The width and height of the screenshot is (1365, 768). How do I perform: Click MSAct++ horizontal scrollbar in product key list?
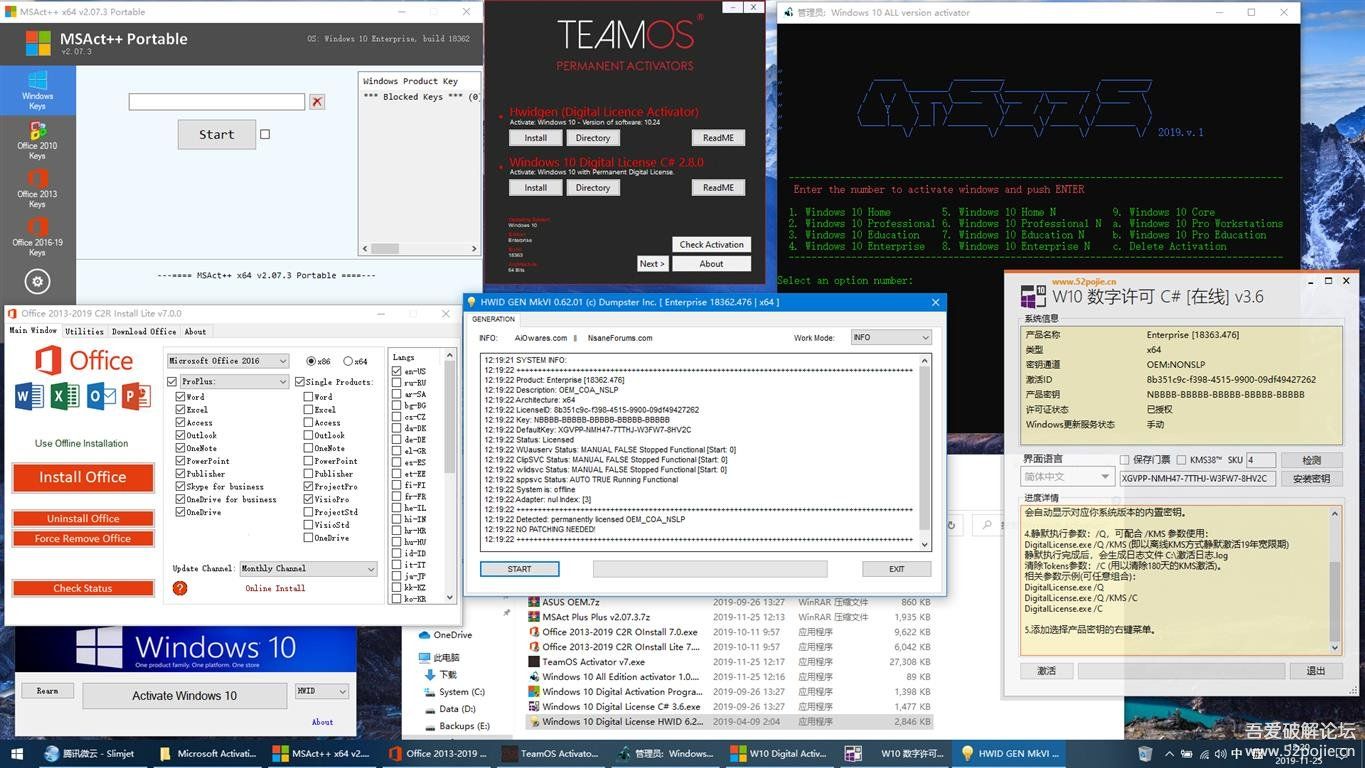(x=419, y=247)
